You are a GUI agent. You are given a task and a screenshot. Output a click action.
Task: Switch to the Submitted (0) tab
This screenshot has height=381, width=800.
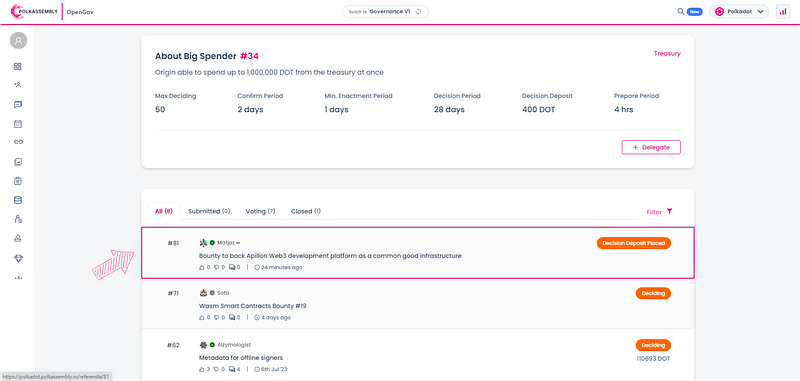click(209, 211)
